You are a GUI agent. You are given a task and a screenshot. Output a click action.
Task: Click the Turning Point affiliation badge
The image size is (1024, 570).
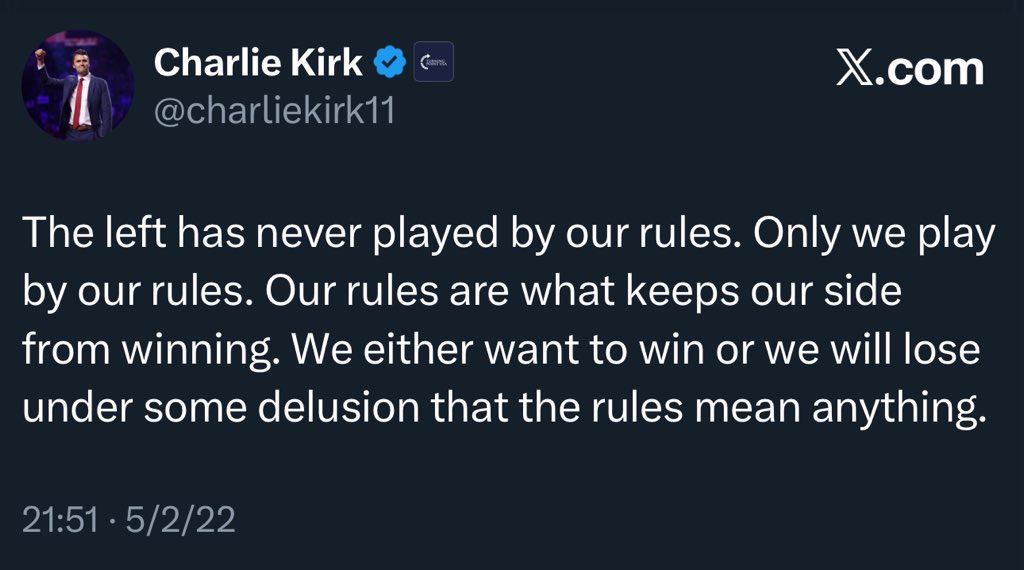(x=433, y=62)
